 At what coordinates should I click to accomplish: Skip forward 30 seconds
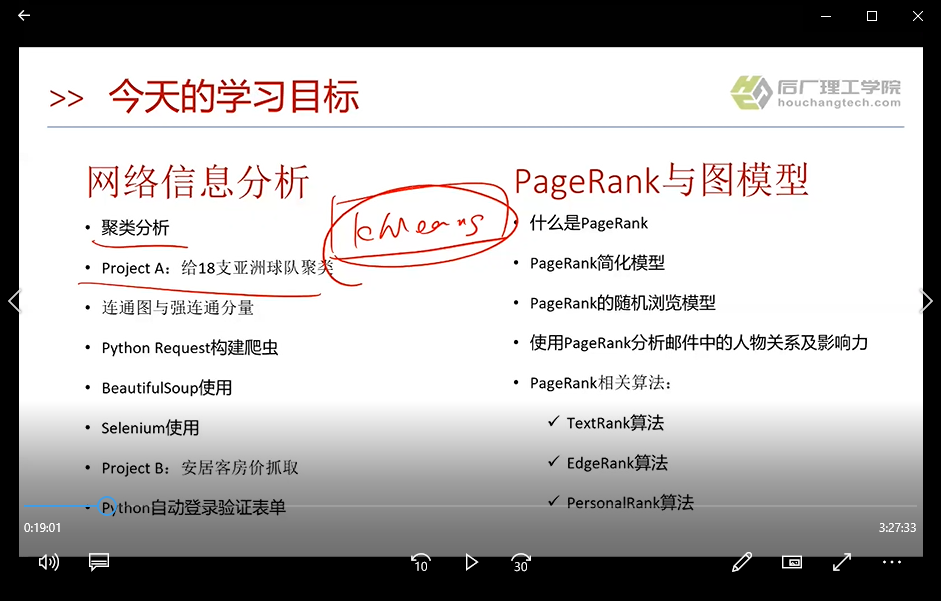521,563
